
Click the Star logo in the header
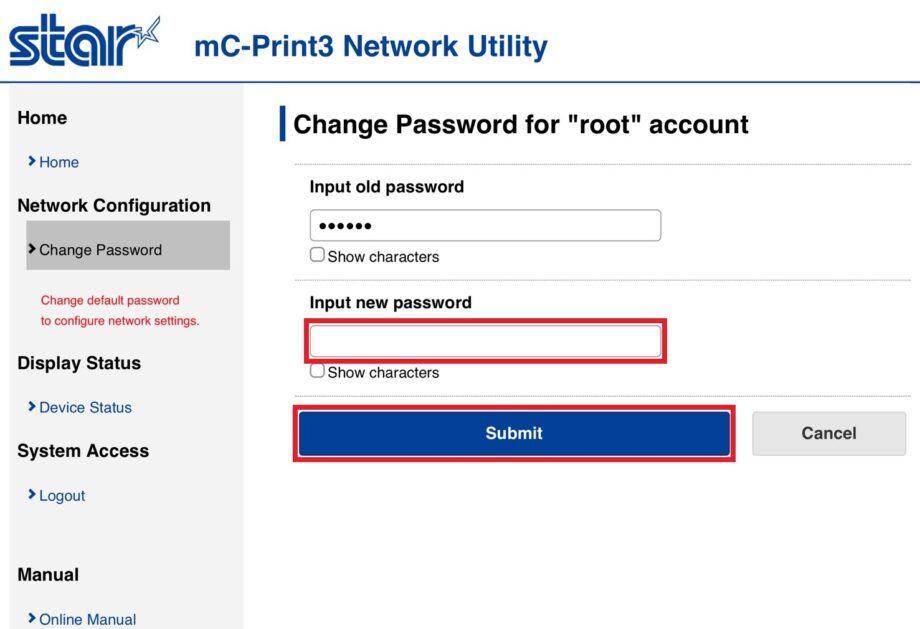[84, 43]
